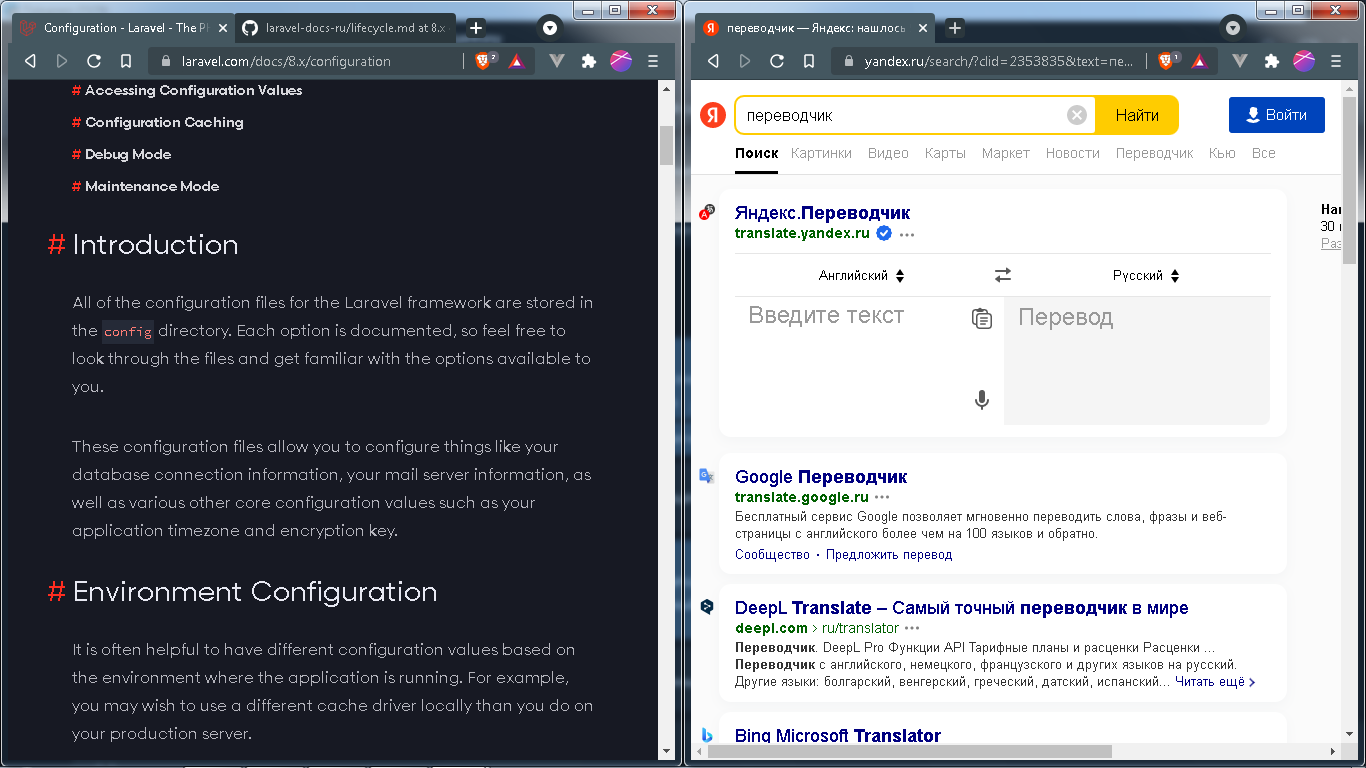The width and height of the screenshot is (1366, 768).
Task: Start voice input in translator widget
Action: click(982, 400)
